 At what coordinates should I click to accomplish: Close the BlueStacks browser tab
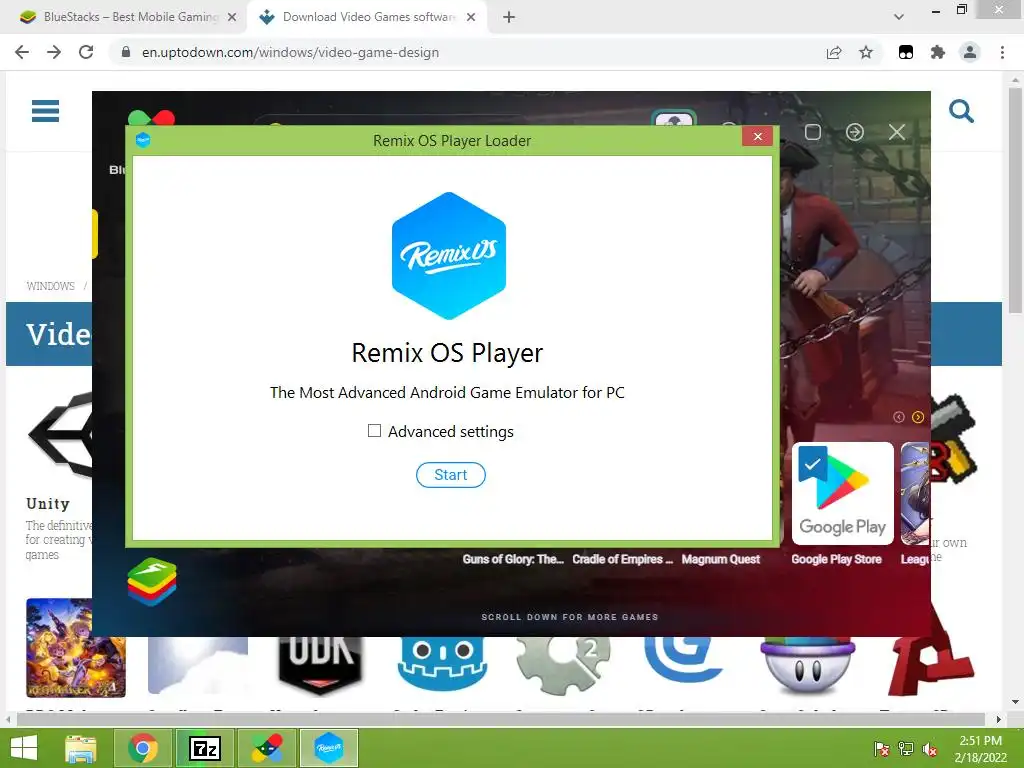point(232,17)
